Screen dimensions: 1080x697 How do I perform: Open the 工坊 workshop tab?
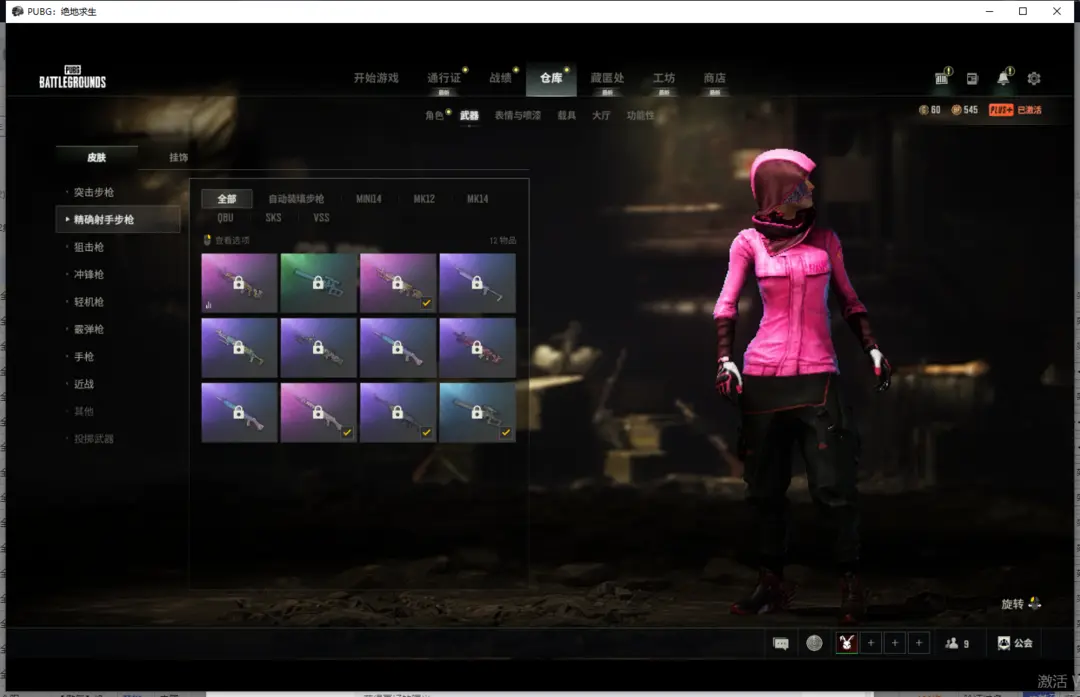click(664, 78)
